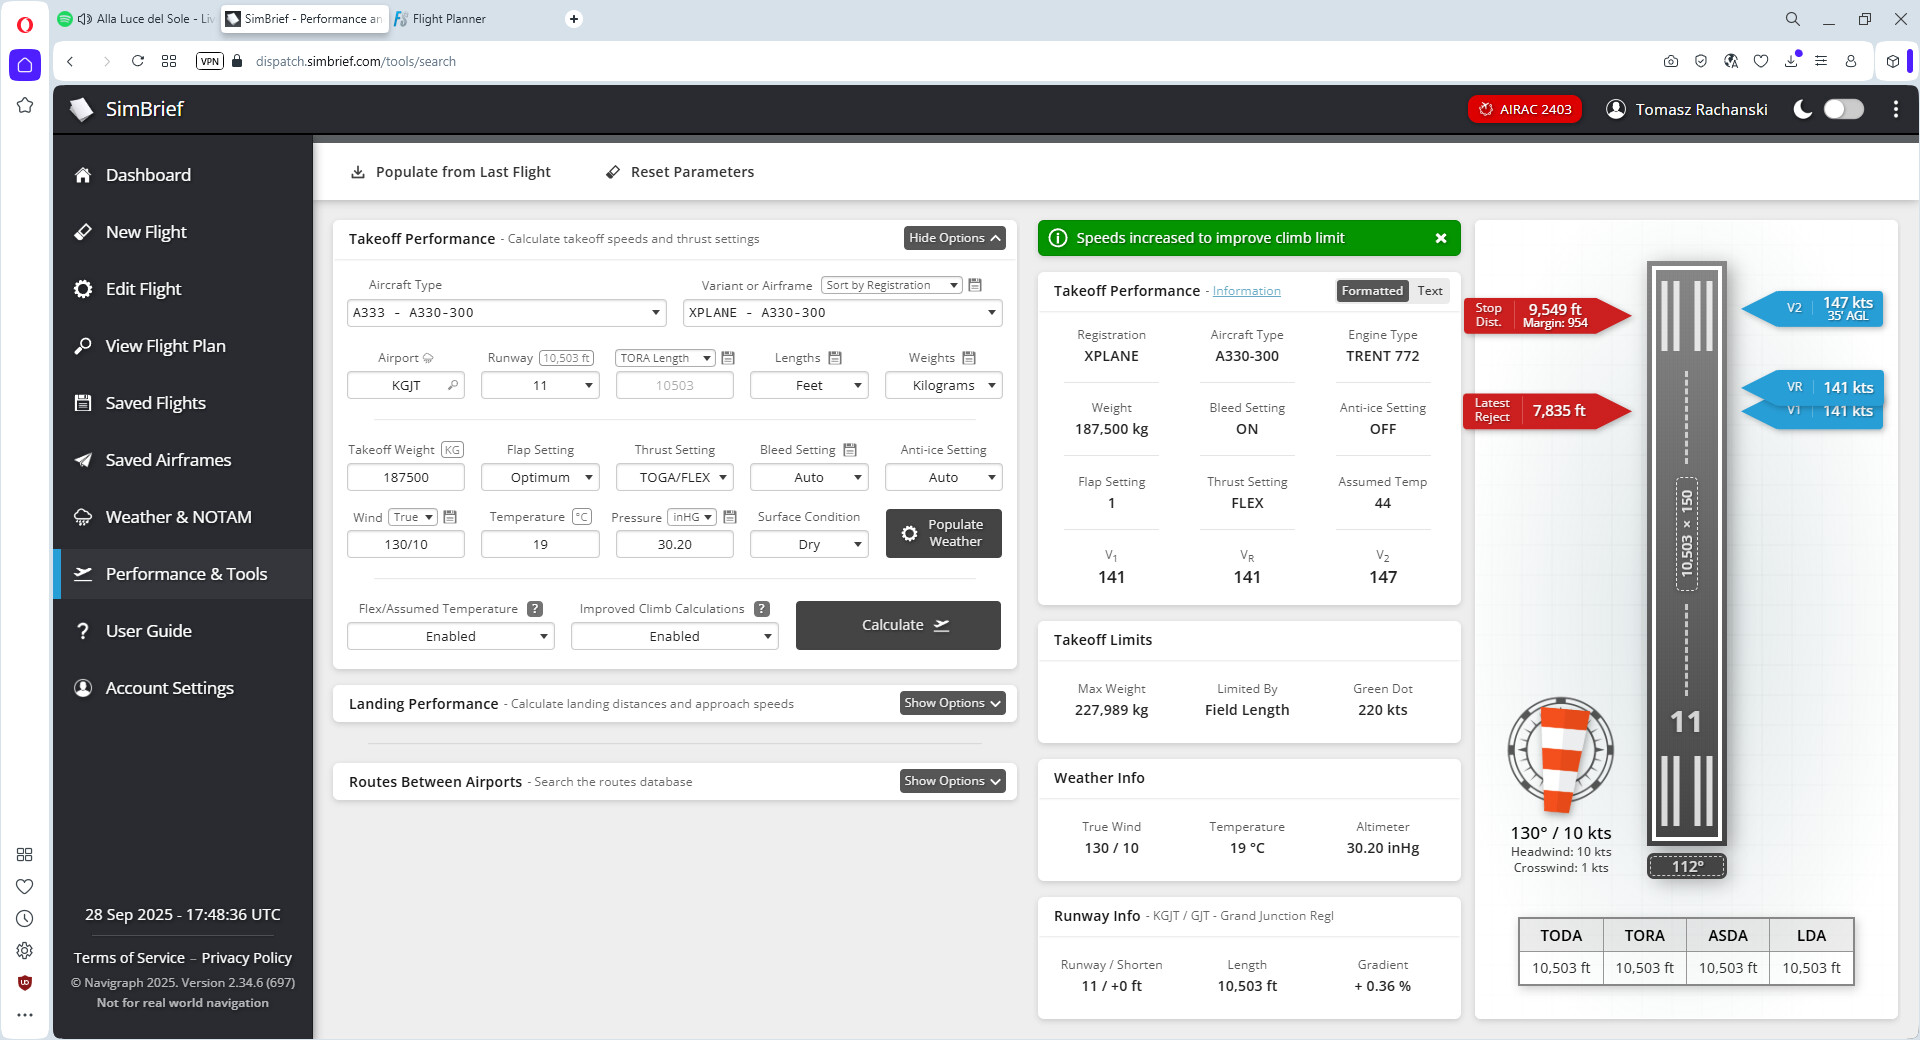1920x1040 pixels.
Task: Toggle the dark mode switch
Action: coord(1843,109)
